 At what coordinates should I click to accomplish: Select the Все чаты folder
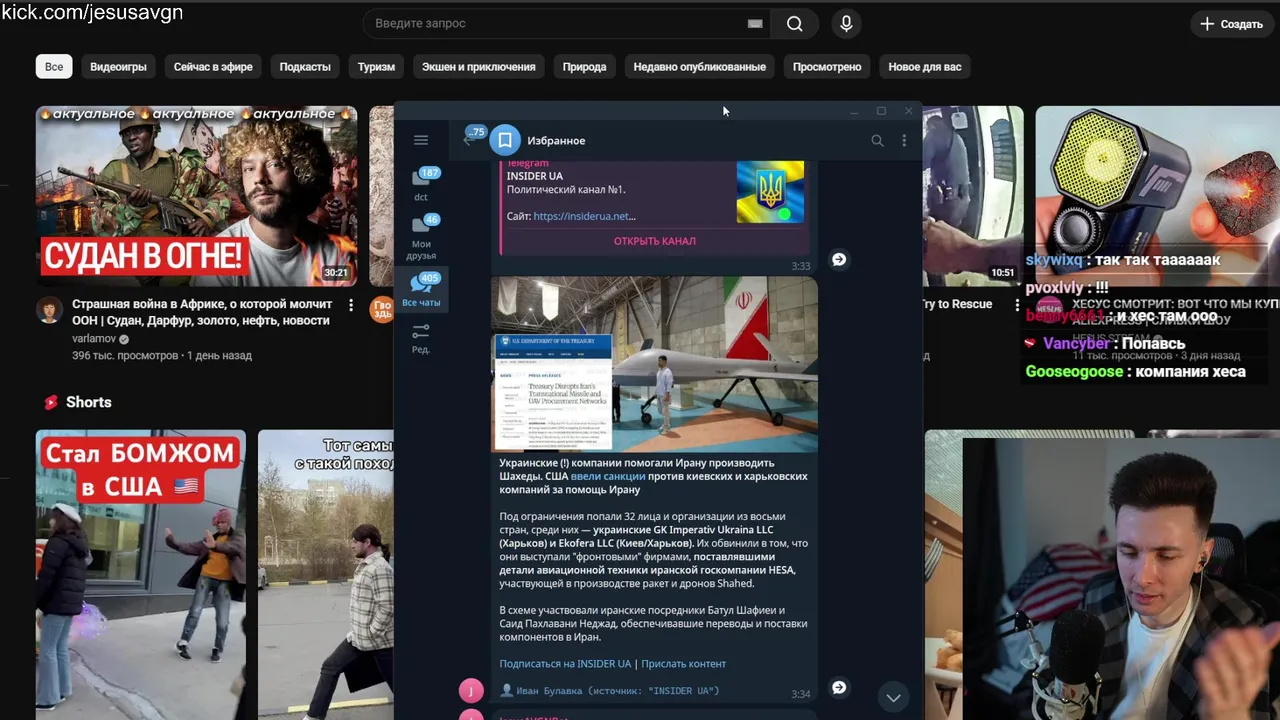pos(422,290)
